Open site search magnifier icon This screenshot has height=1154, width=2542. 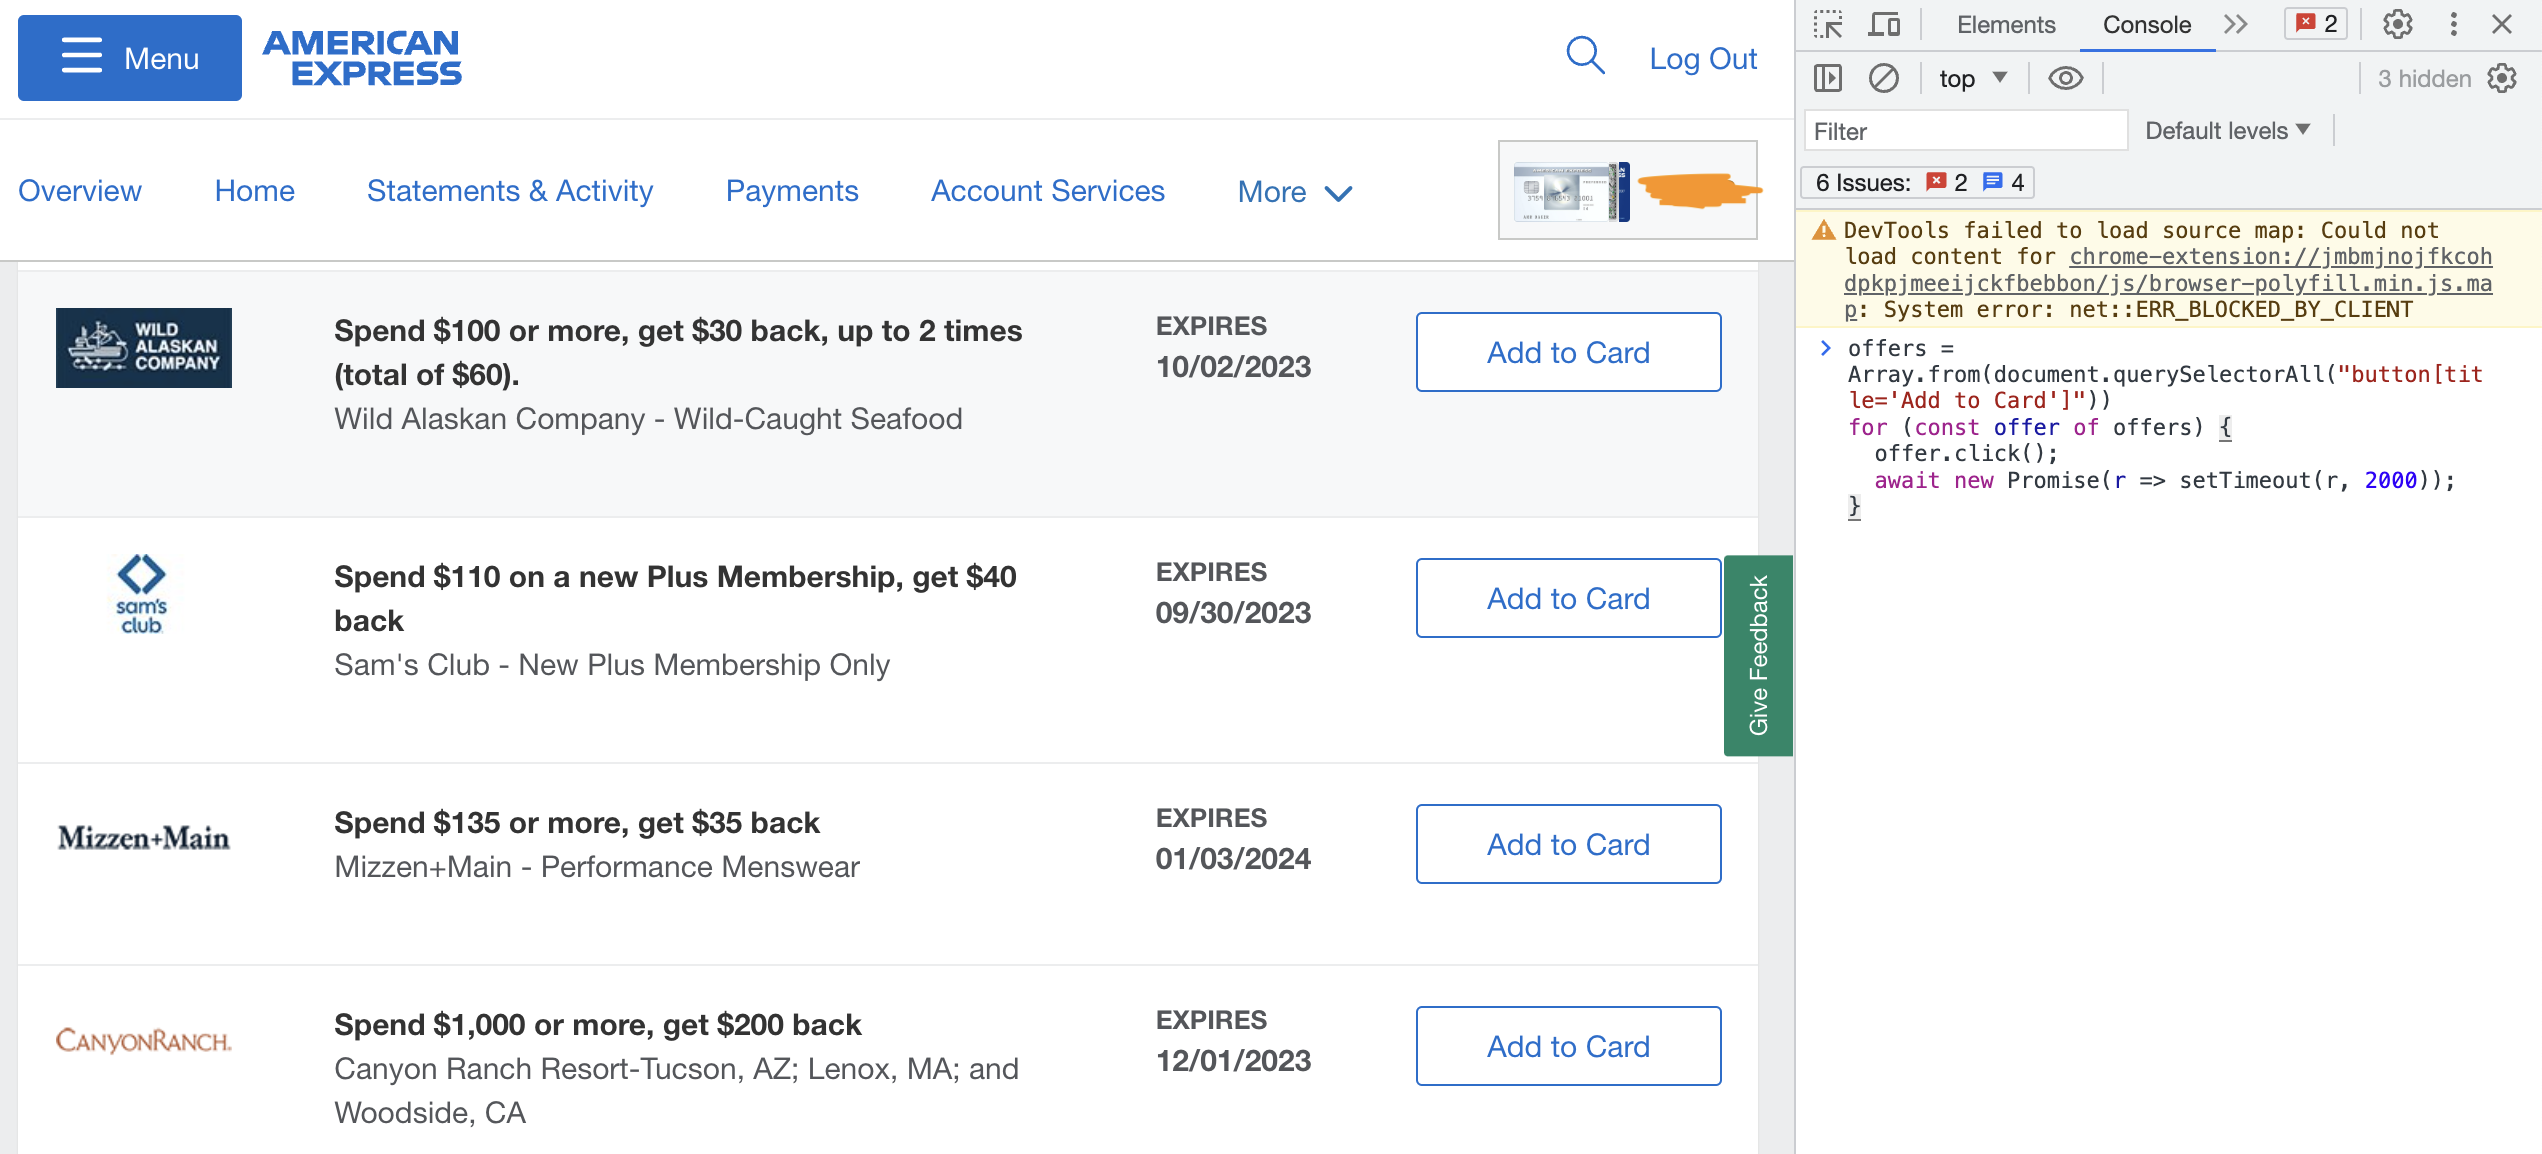pos(1585,56)
